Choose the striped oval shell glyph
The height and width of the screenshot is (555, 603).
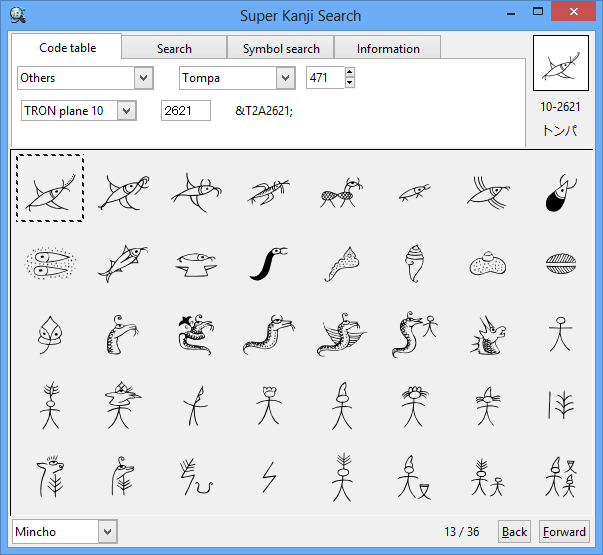[x=560, y=263]
